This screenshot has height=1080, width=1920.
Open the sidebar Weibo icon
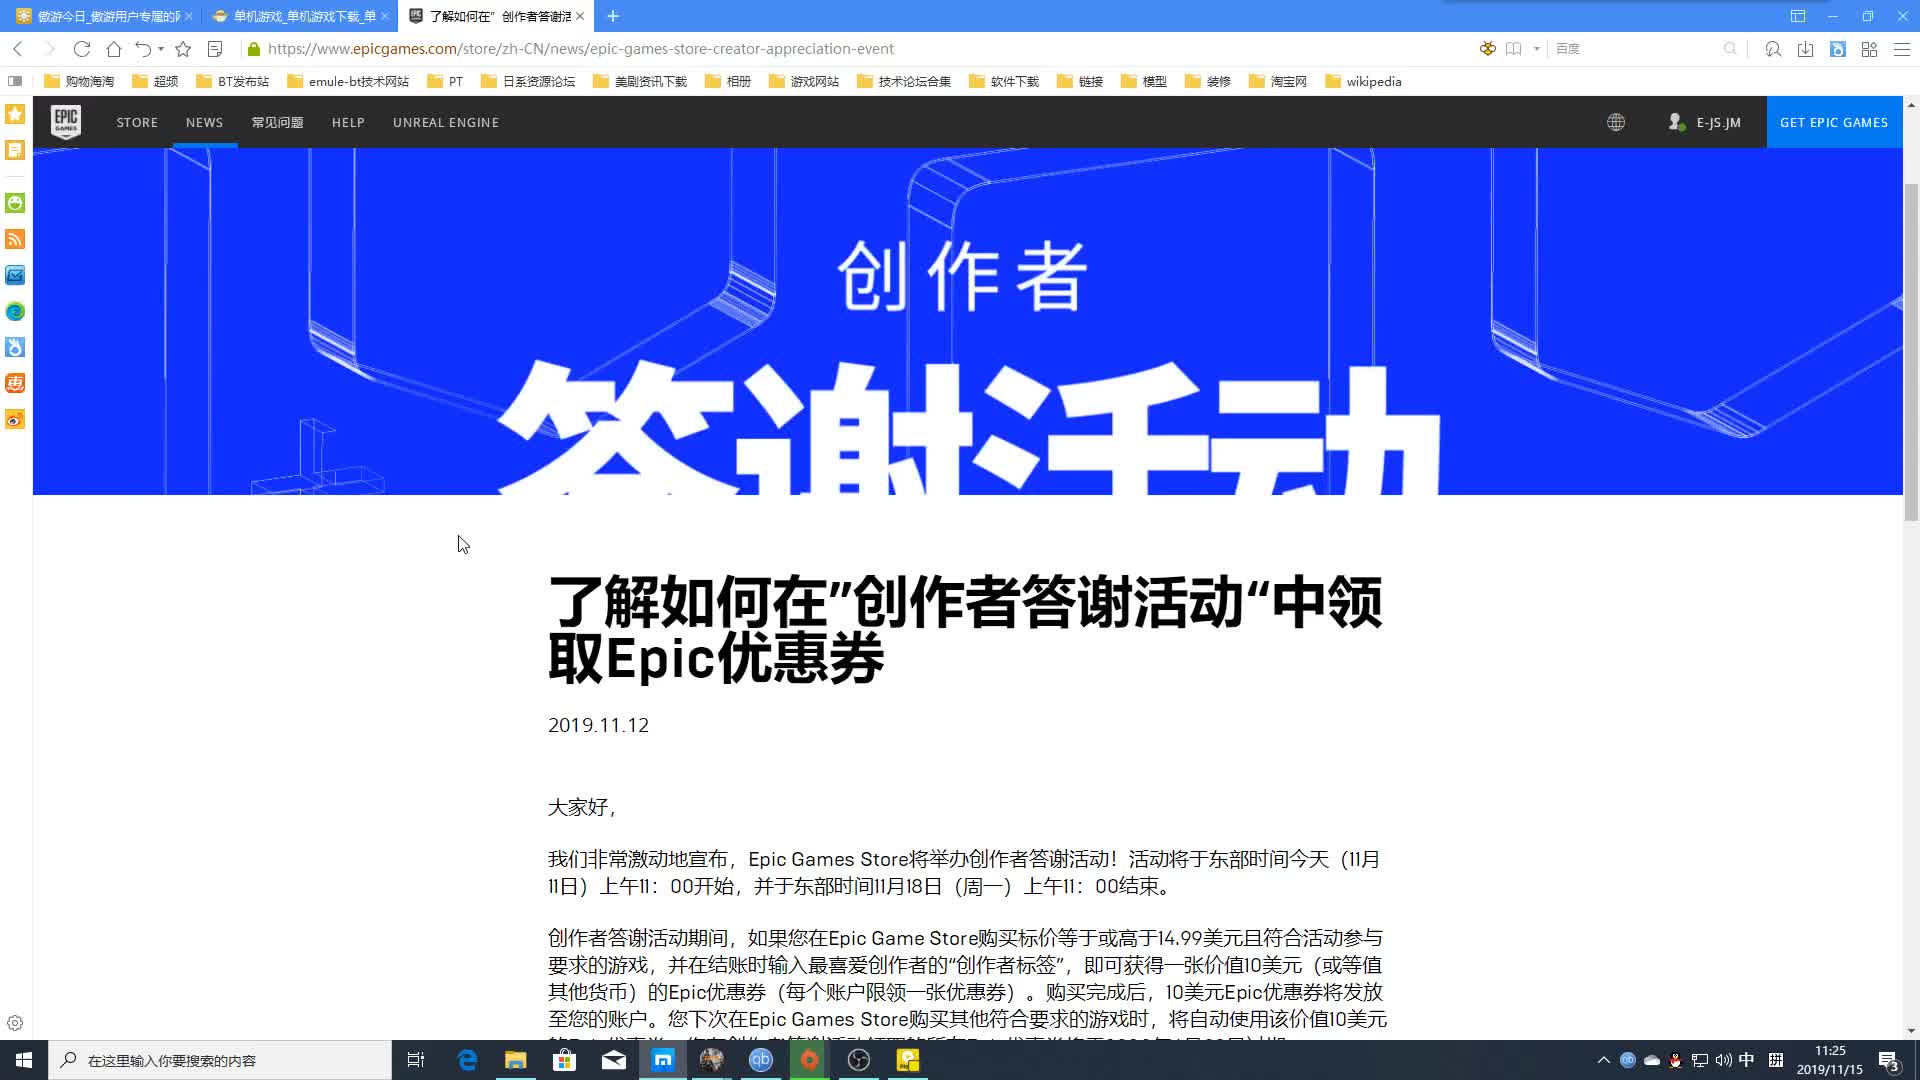pos(15,419)
